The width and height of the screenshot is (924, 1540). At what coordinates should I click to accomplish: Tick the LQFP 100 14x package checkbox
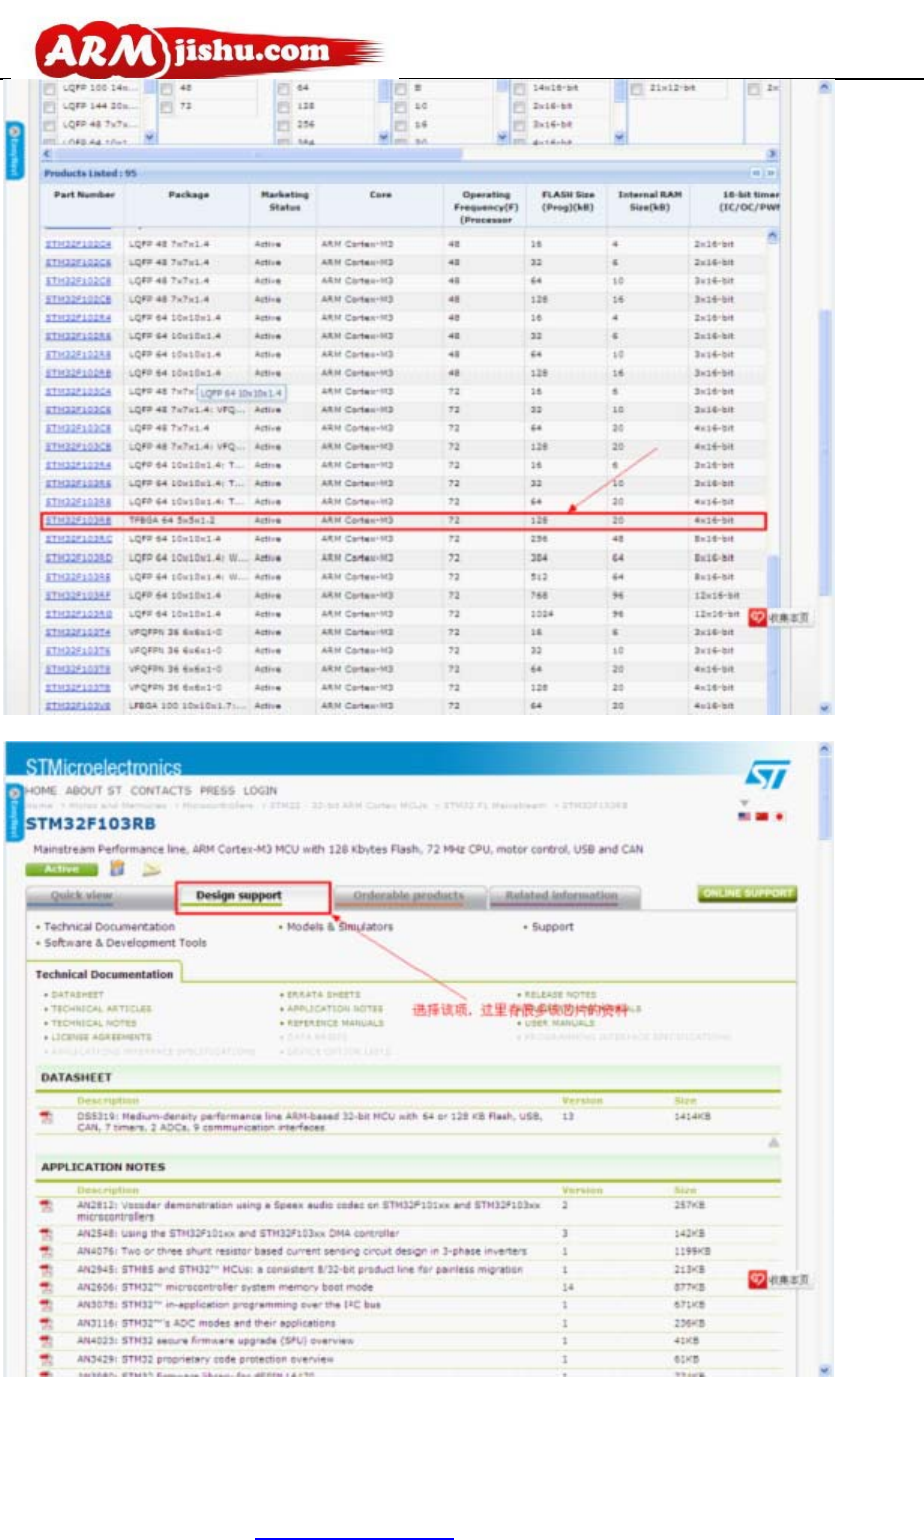(x=49, y=89)
